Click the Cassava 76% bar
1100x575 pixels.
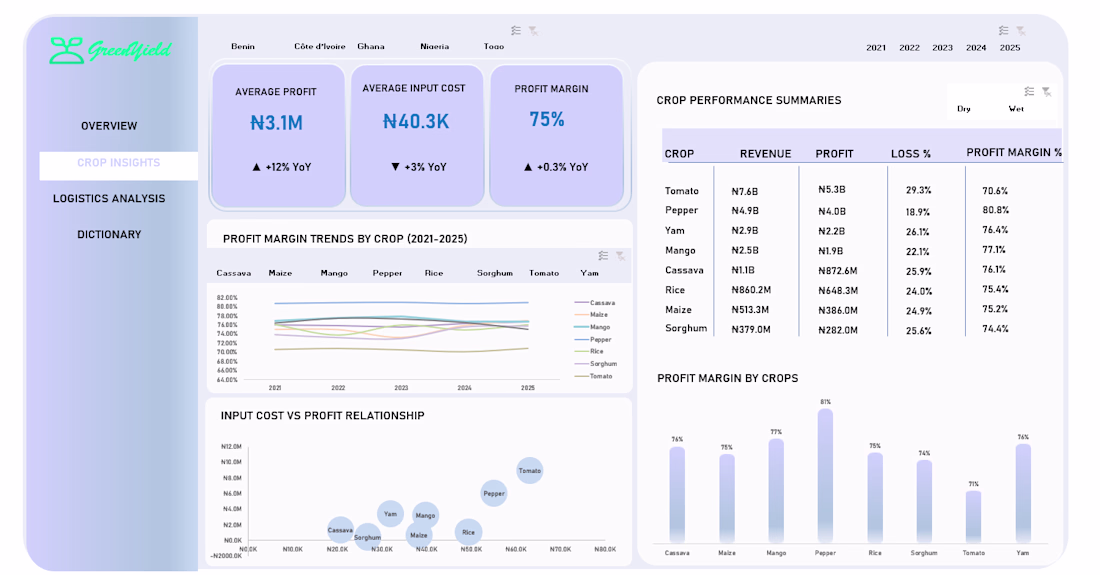[677, 495]
